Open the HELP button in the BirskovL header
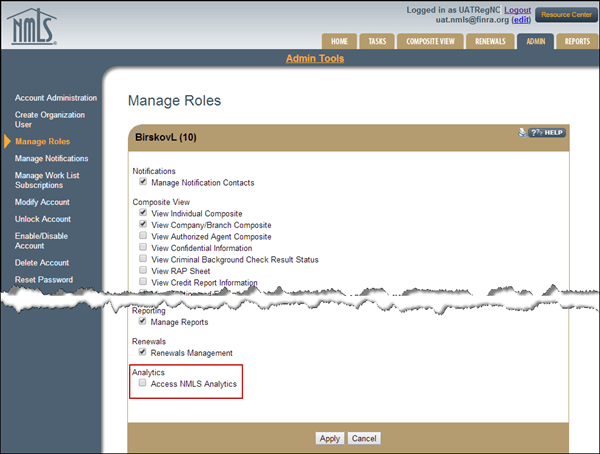The height and width of the screenshot is (454, 600). (547, 133)
